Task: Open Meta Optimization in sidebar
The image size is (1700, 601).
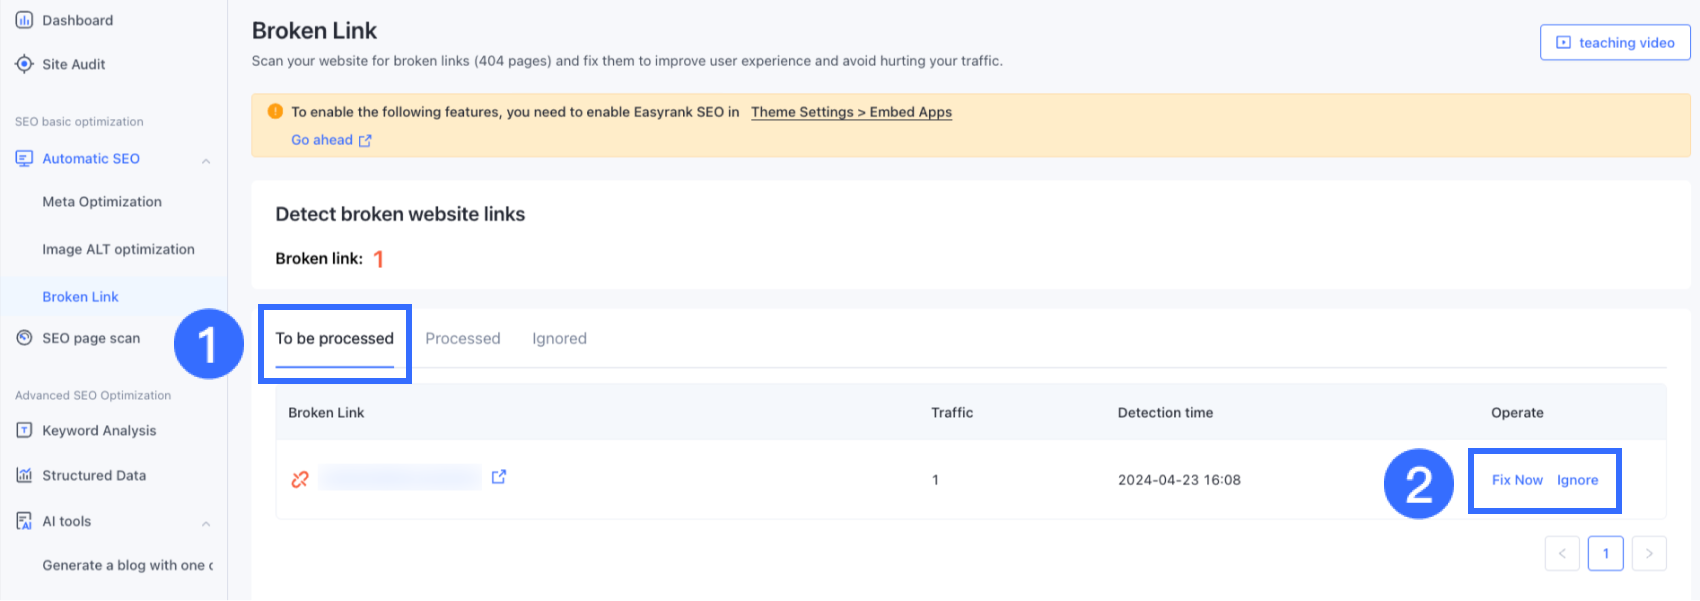Action: pos(102,201)
